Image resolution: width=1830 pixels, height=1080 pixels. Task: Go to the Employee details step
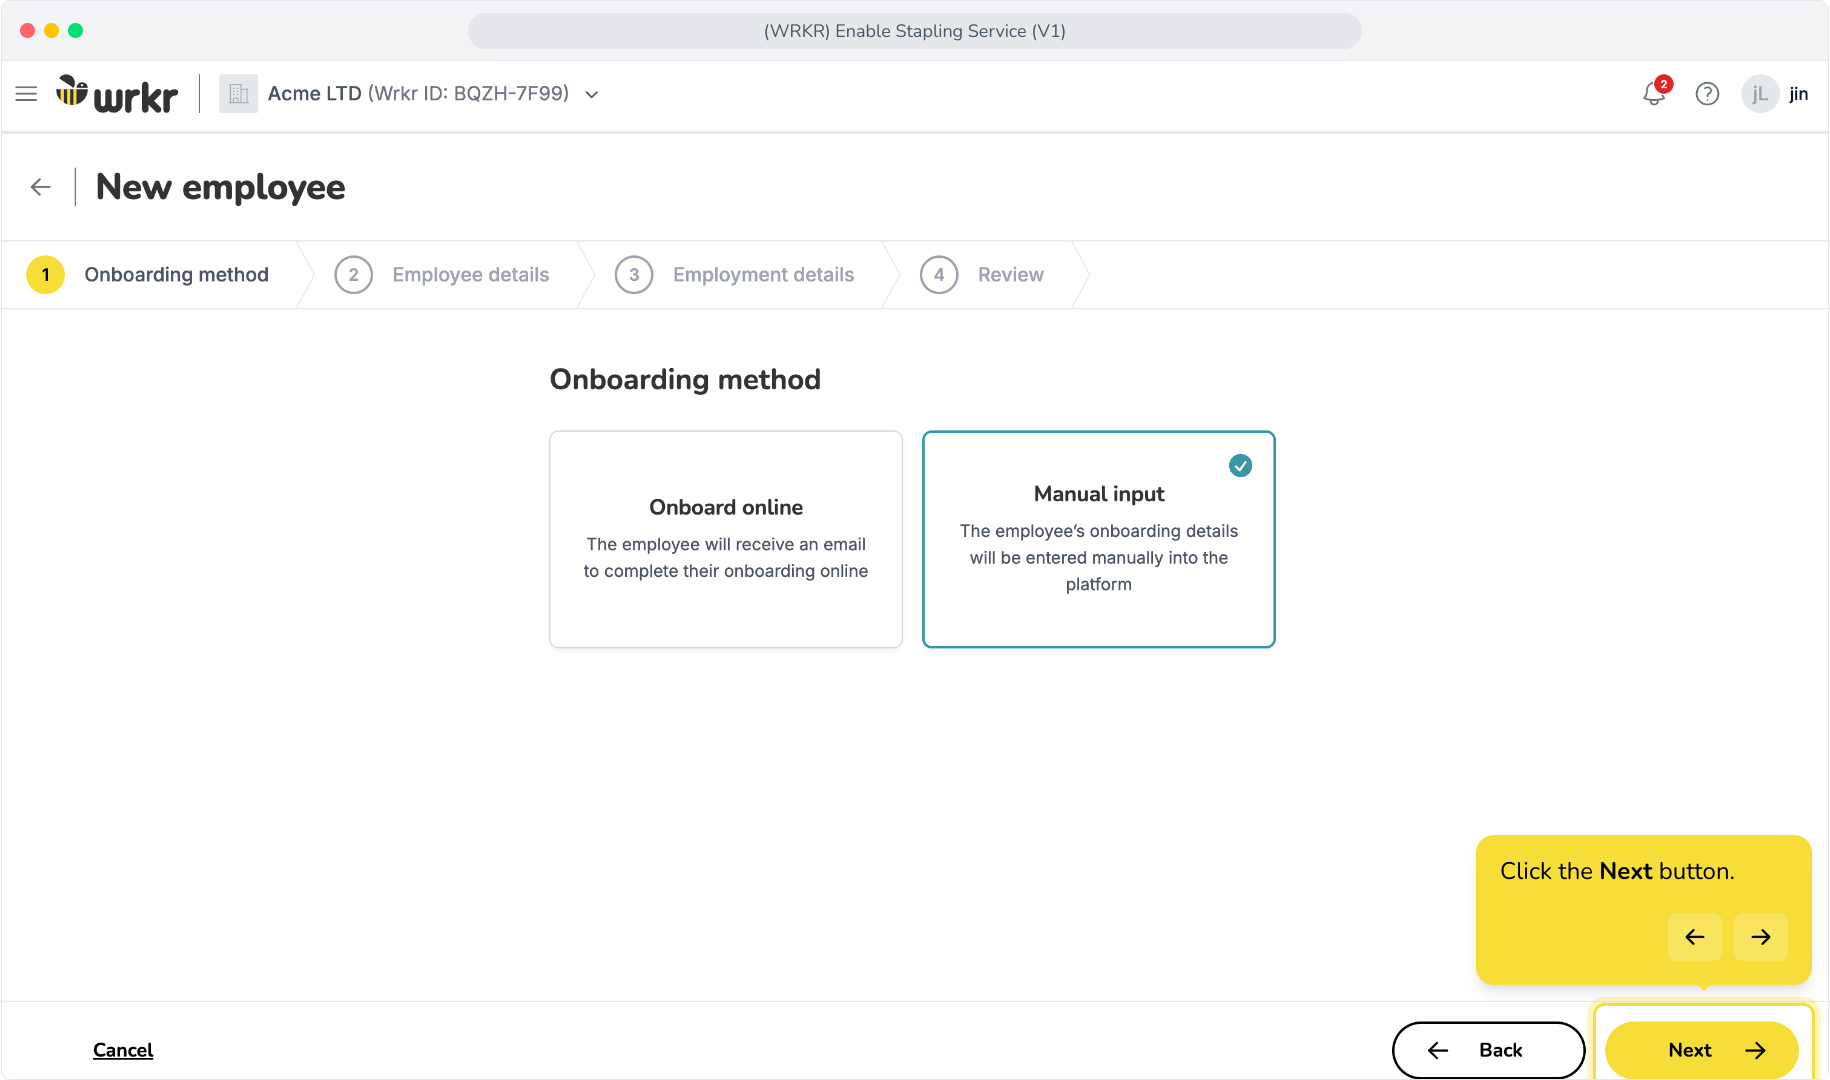coord(442,275)
